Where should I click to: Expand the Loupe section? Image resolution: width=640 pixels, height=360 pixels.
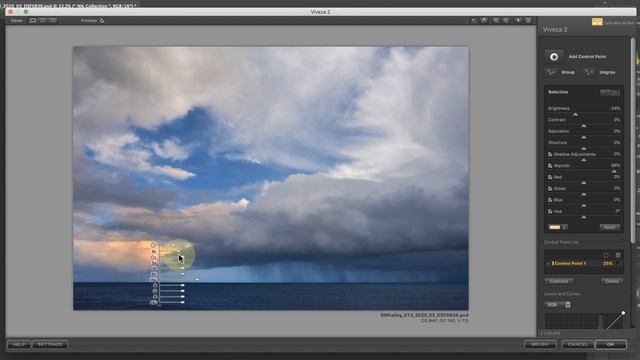(x=551, y=333)
